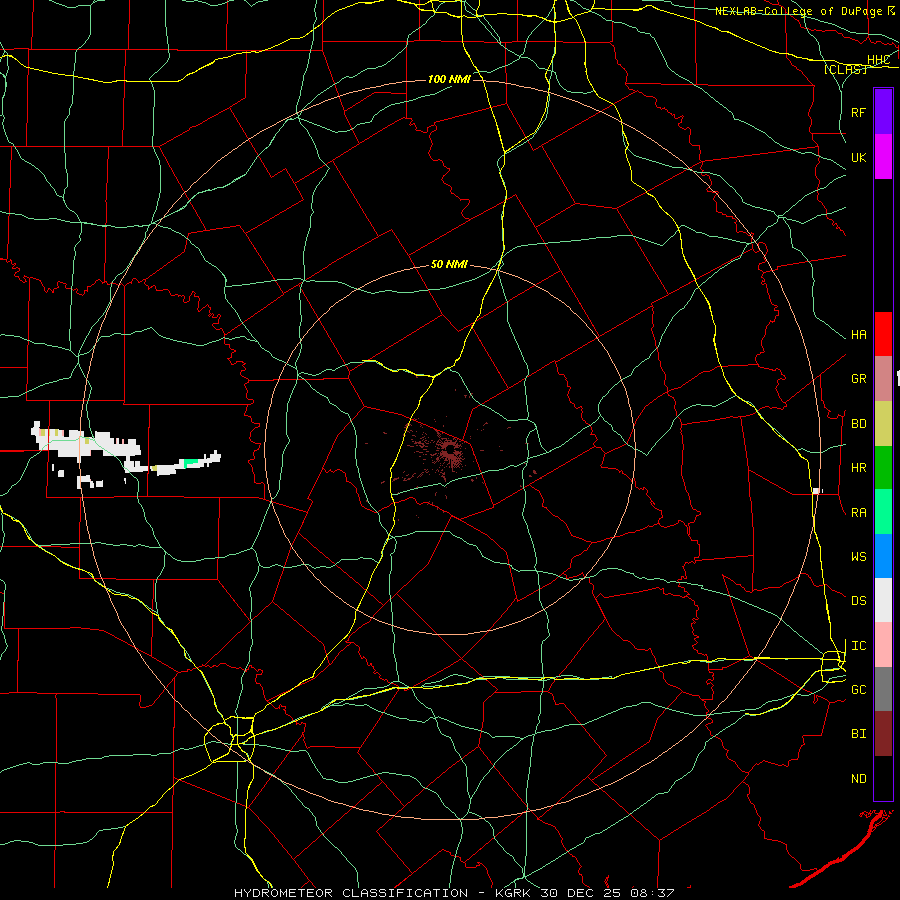Click the 50 NMI range ring label

tap(449, 264)
